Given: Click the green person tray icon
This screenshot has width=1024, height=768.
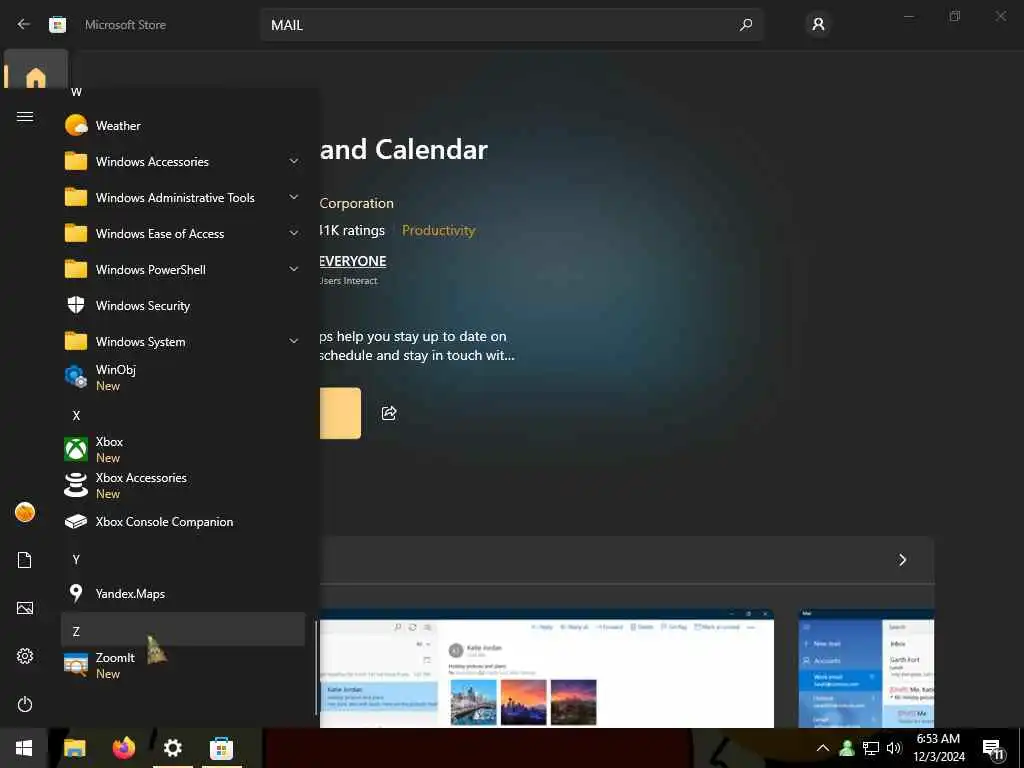Looking at the screenshot, I should (847, 748).
